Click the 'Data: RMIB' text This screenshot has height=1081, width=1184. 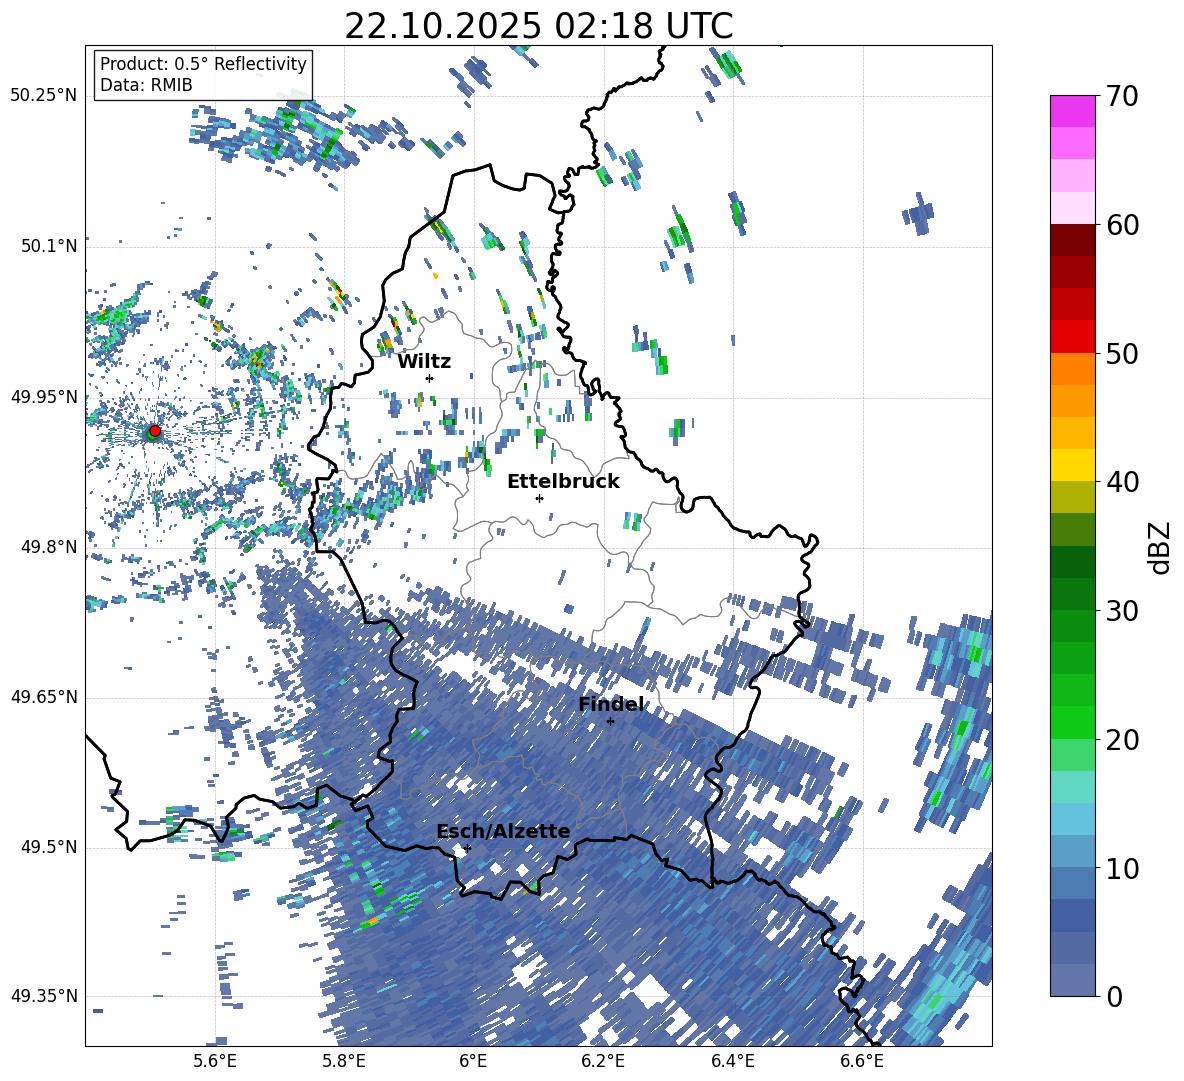(x=146, y=85)
